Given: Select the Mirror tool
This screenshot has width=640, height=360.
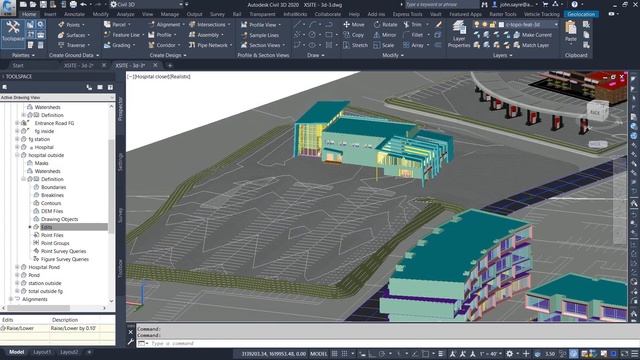Looking at the screenshot, I should click(384, 35).
